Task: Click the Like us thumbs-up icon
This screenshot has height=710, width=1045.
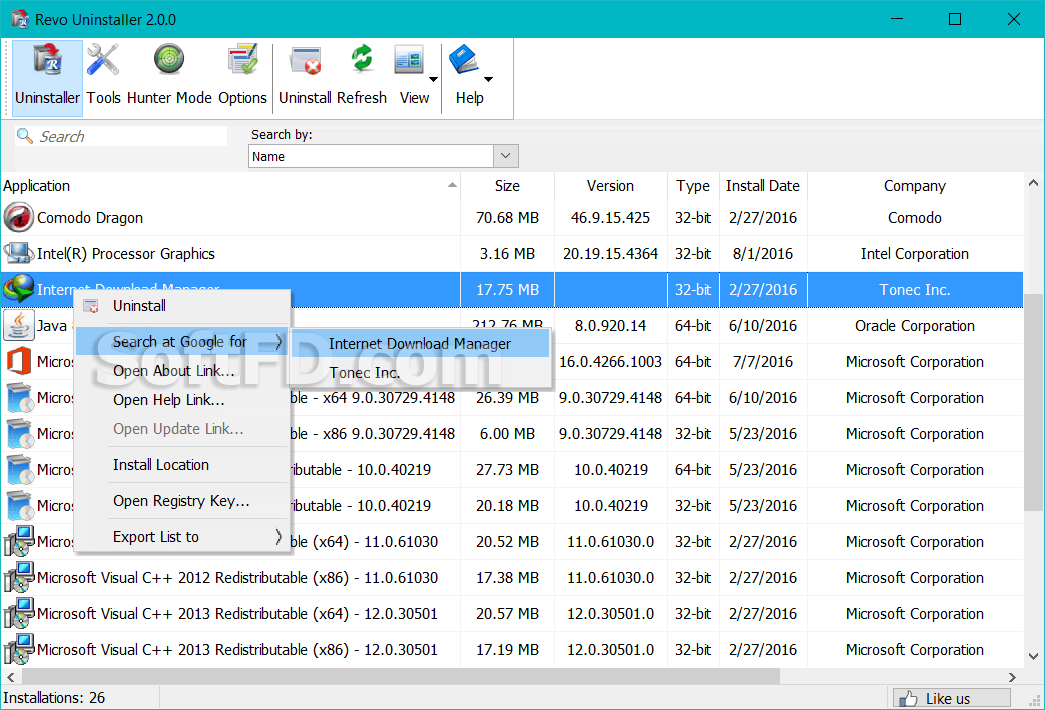Action: point(908,699)
